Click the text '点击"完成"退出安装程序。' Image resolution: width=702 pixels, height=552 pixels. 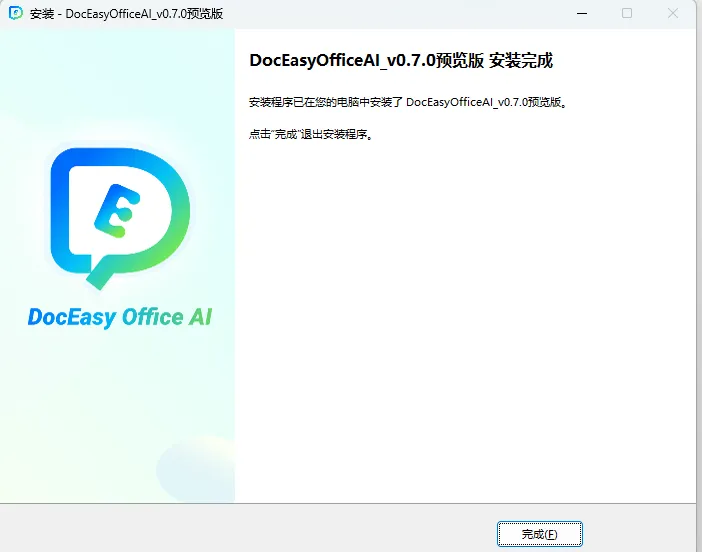[x=311, y=134]
